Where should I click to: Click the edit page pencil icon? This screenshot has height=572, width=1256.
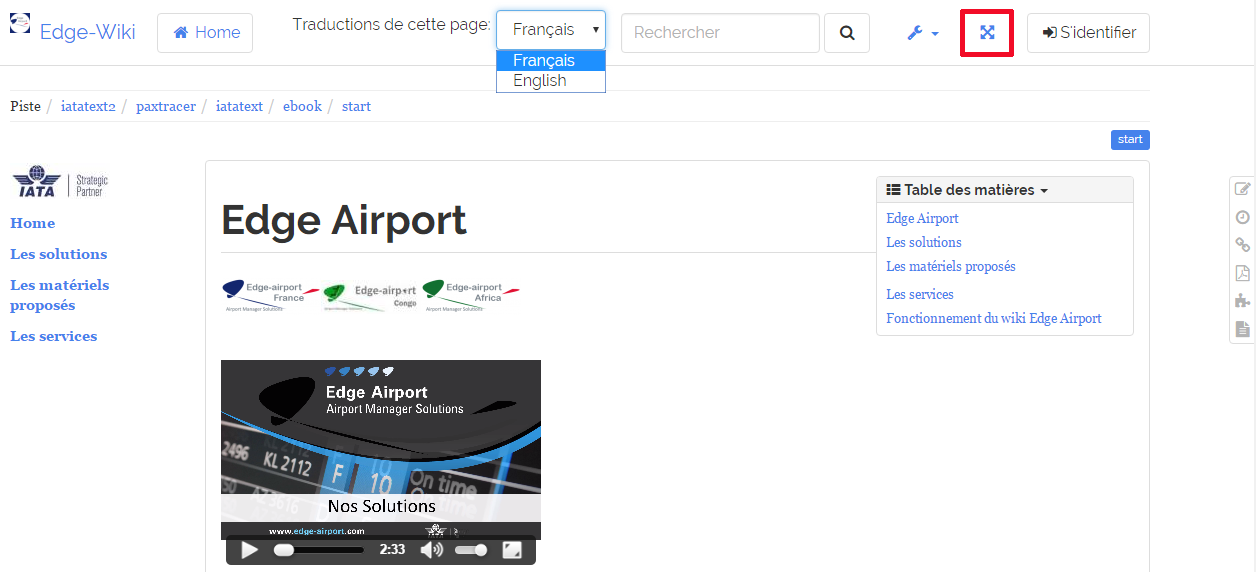tap(1242, 189)
